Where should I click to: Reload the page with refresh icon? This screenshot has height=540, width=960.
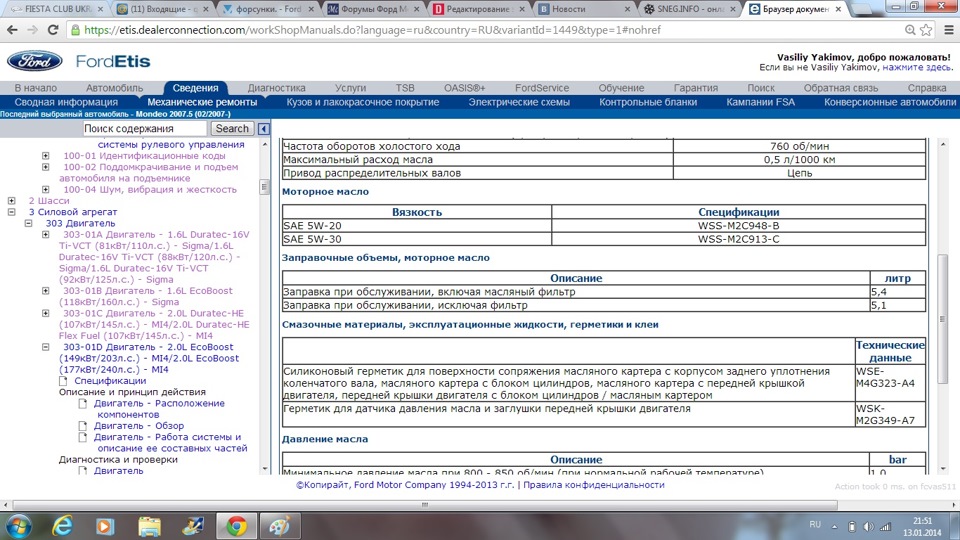tap(53, 29)
